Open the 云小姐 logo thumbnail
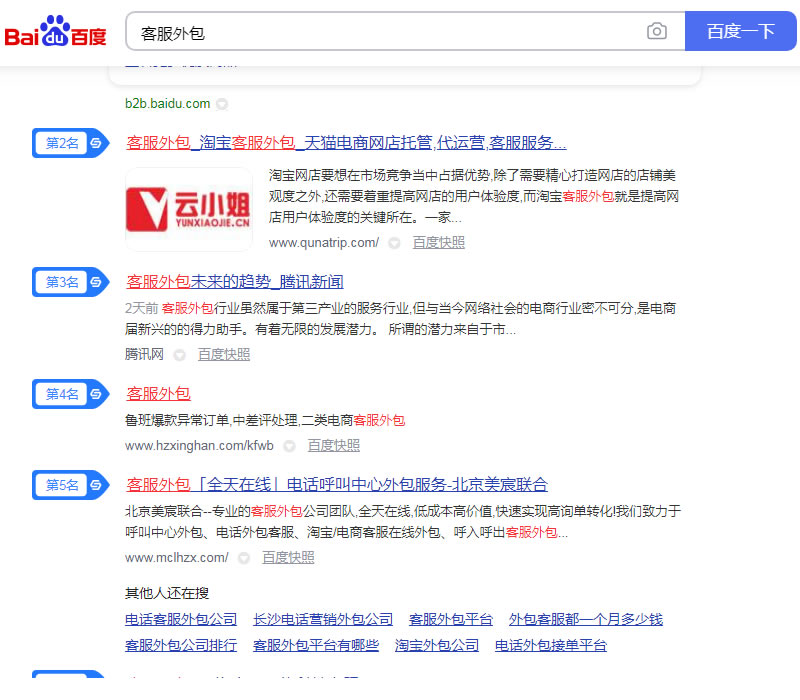The image size is (800, 700). (189, 209)
